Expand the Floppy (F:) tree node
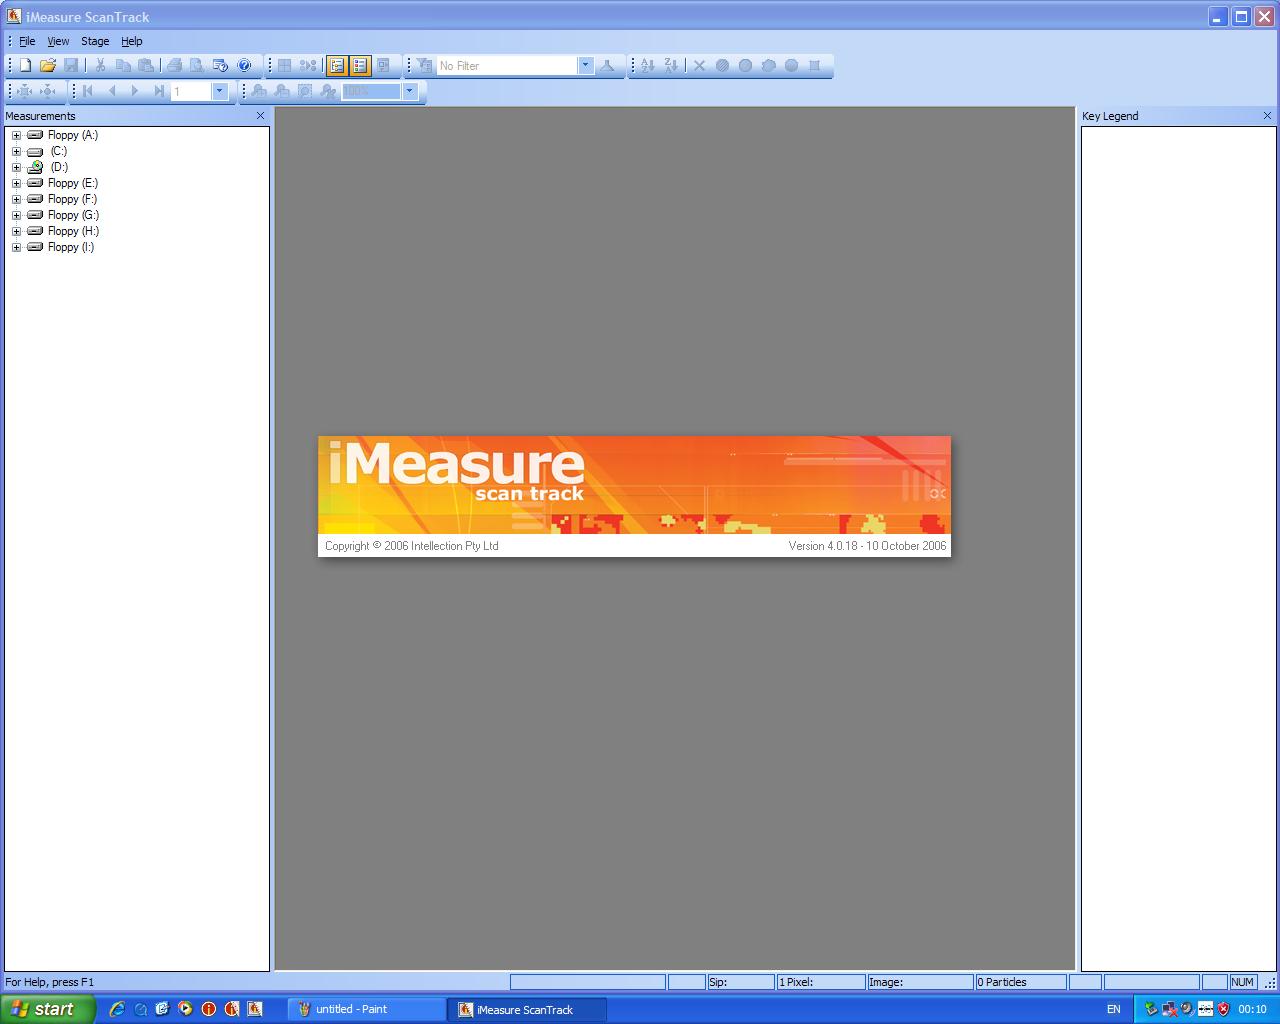Image resolution: width=1280 pixels, height=1024 pixels. (16, 199)
